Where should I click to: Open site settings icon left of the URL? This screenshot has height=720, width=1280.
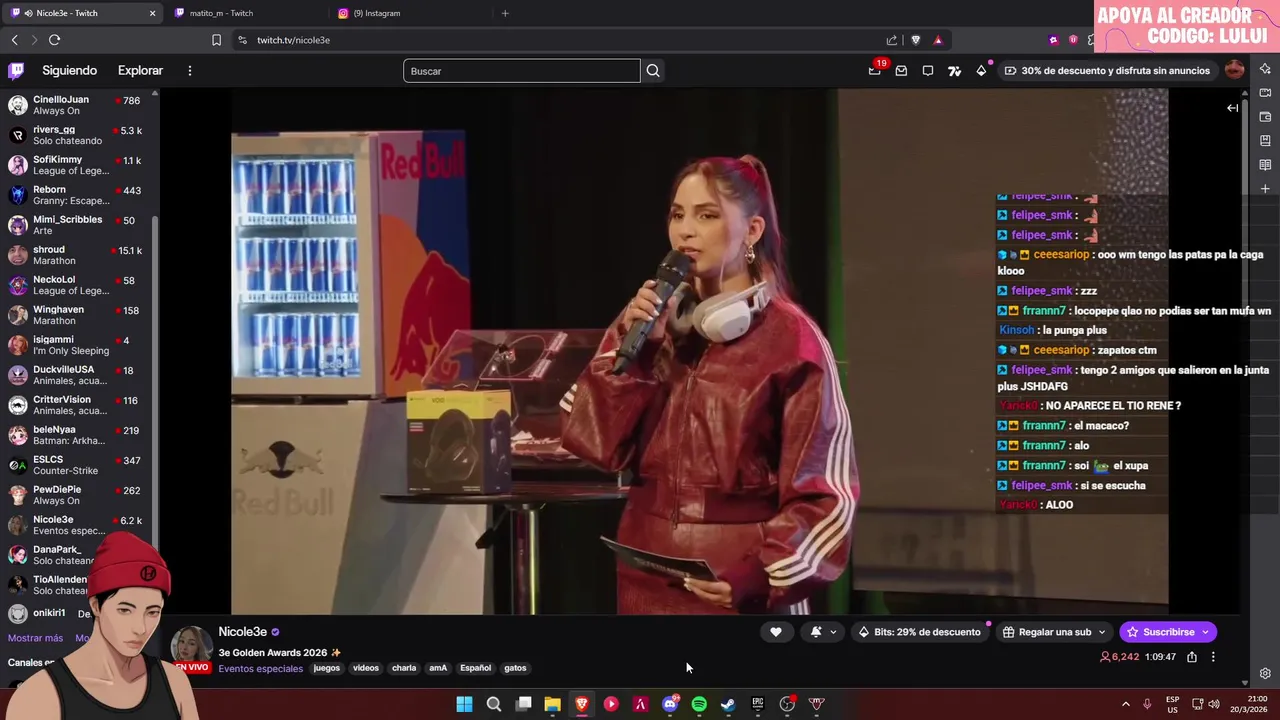(242, 40)
